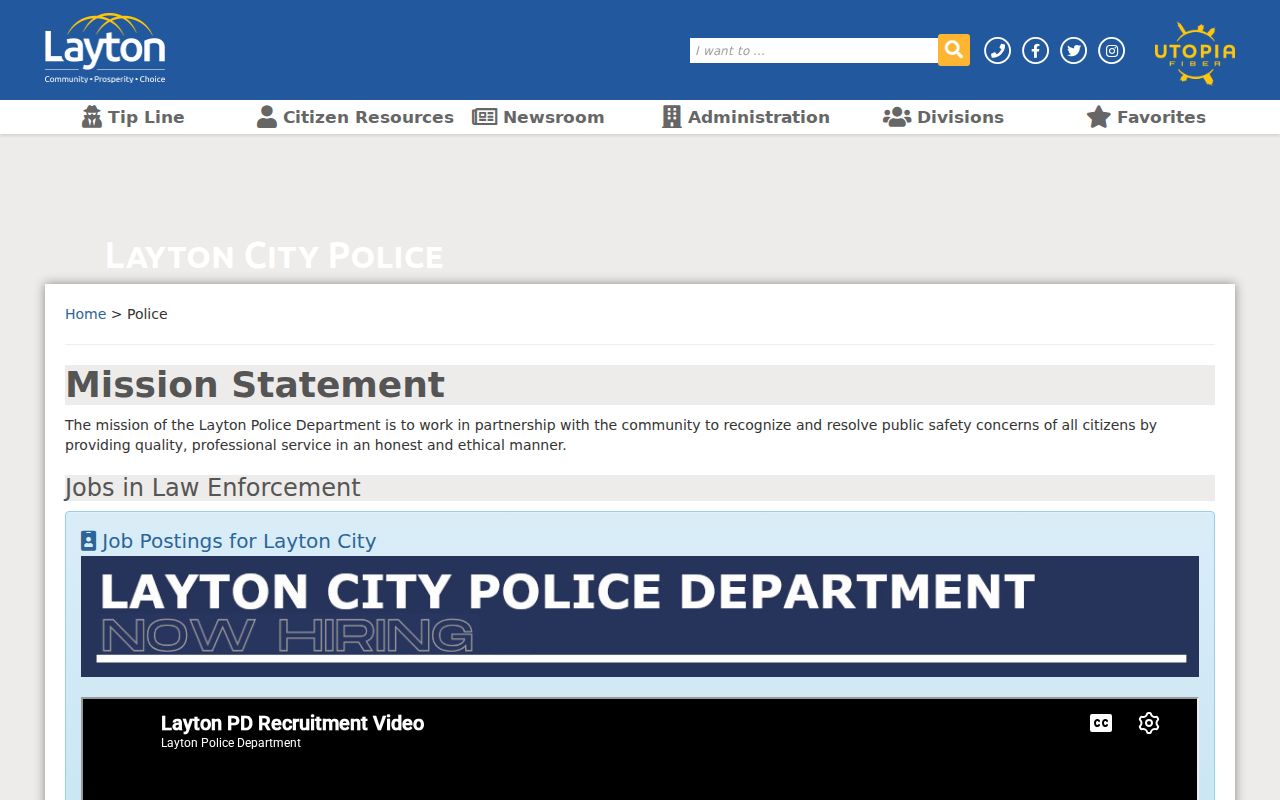This screenshot has width=1280, height=800.
Task: Toggle closed captions on the recruitment video
Action: (1101, 723)
